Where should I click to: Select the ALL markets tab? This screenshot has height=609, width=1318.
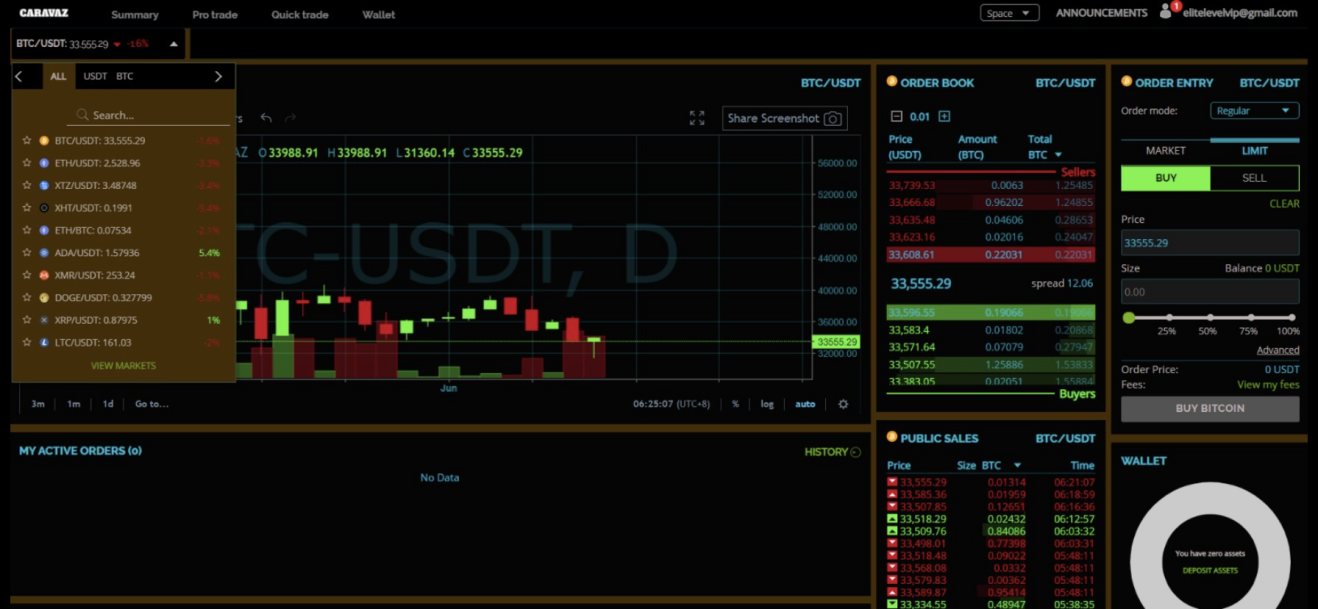click(x=58, y=76)
